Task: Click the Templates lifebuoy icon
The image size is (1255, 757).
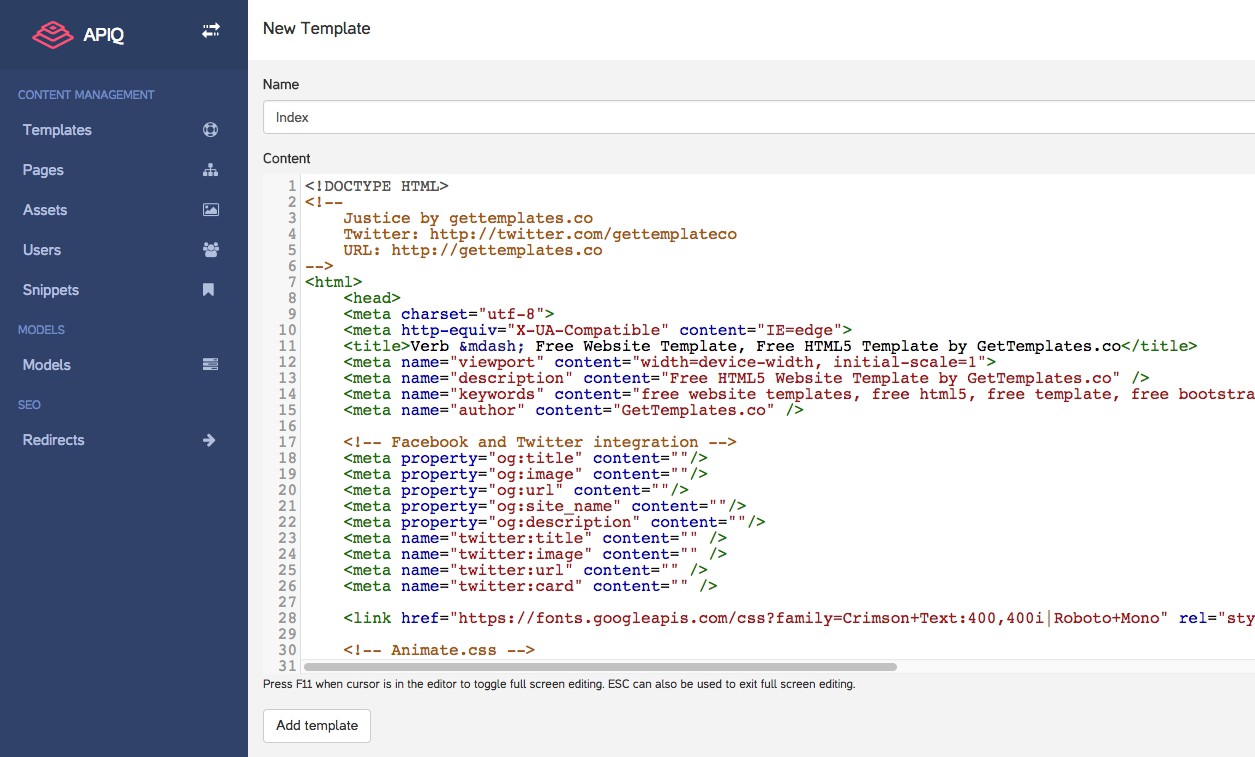Action: 210,130
